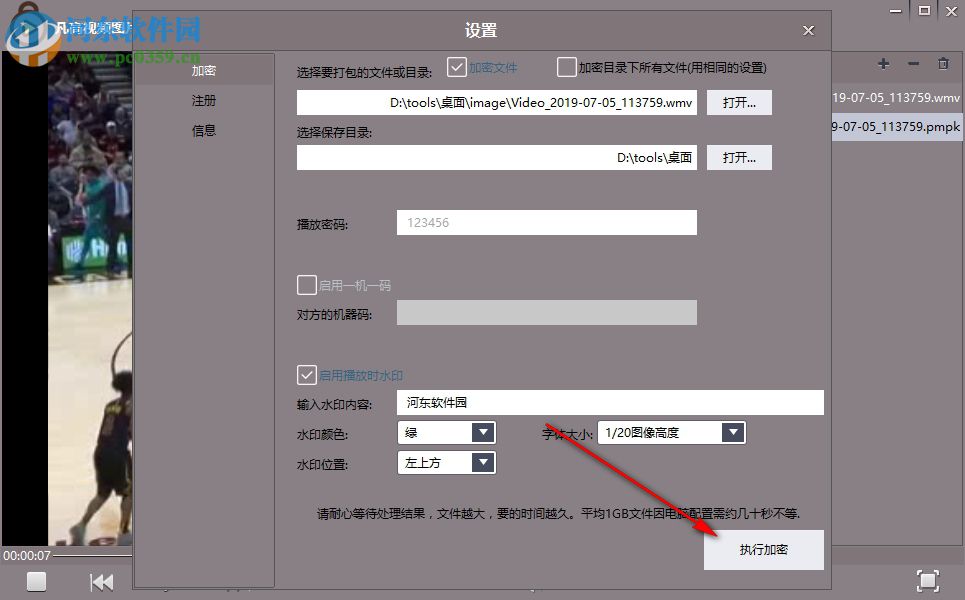This screenshot has width=965, height=600.
Task: Disable the 启用播放时水印 checkbox
Action: click(307, 375)
